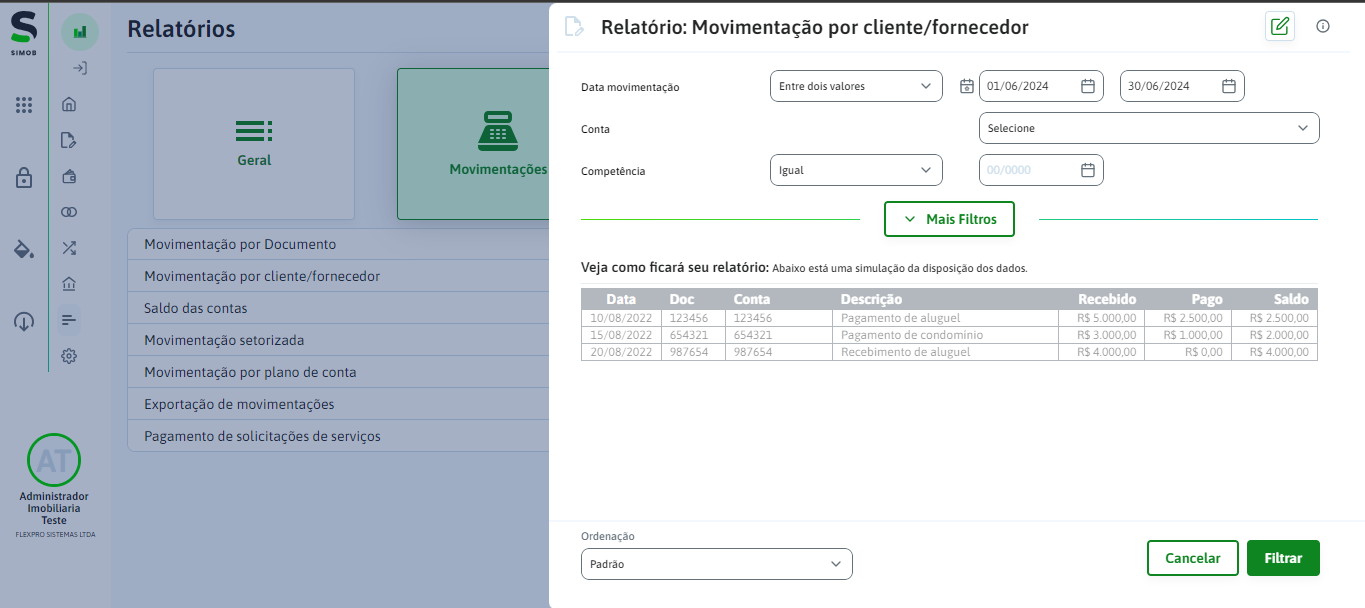
Task: Click the green bar chart icon
Action: tap(80, 32)
